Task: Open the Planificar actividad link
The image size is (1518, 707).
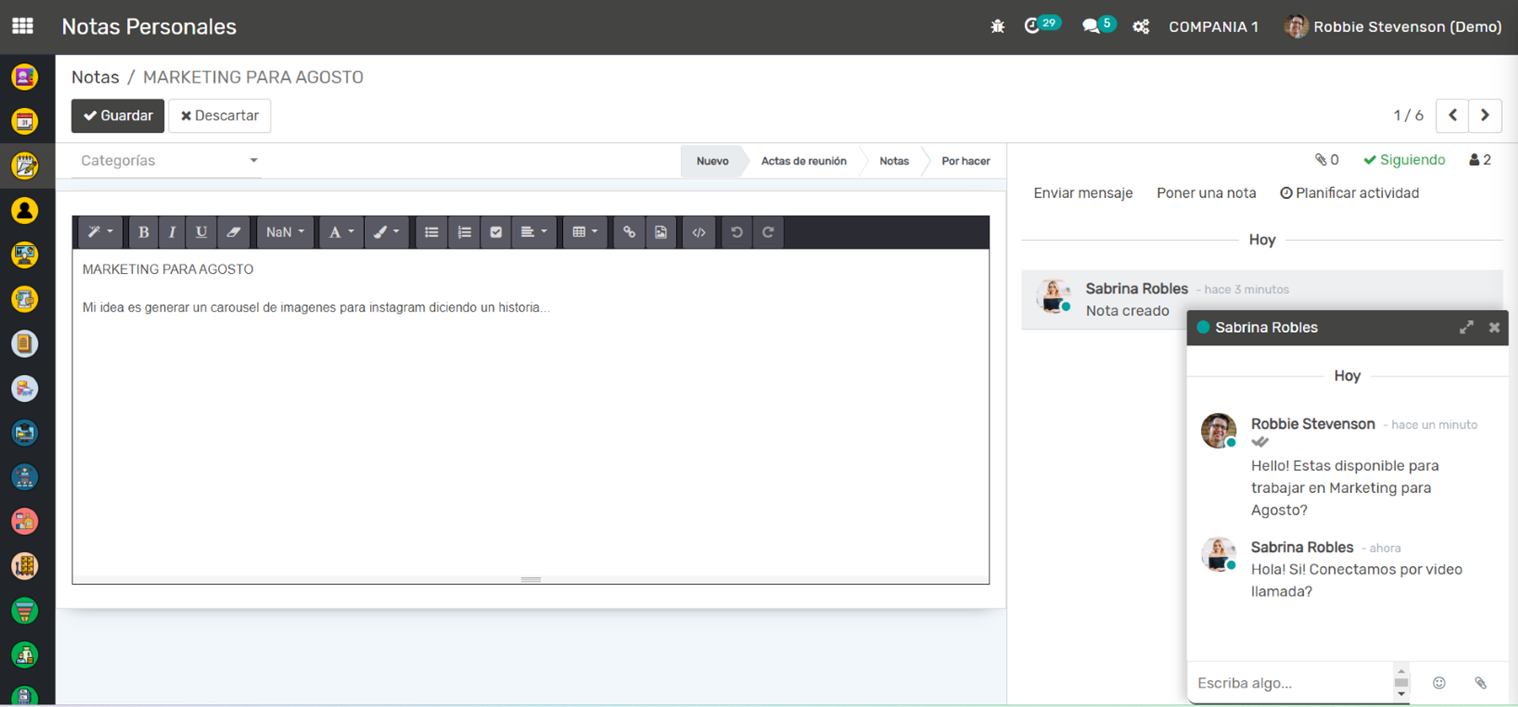Action: pyautogui.click(x=1349, y=193)
